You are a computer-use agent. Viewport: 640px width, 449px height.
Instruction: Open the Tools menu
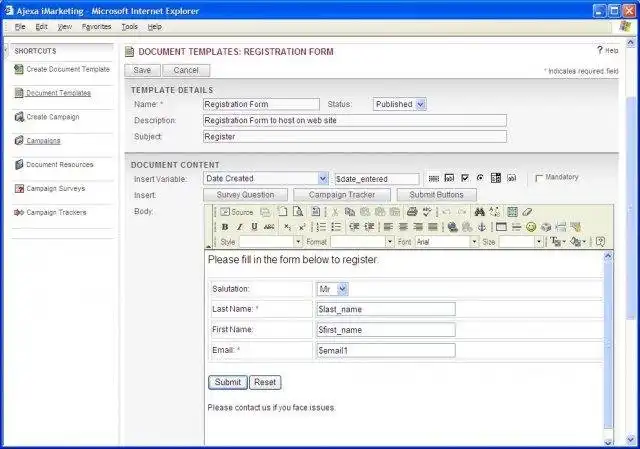129,27
